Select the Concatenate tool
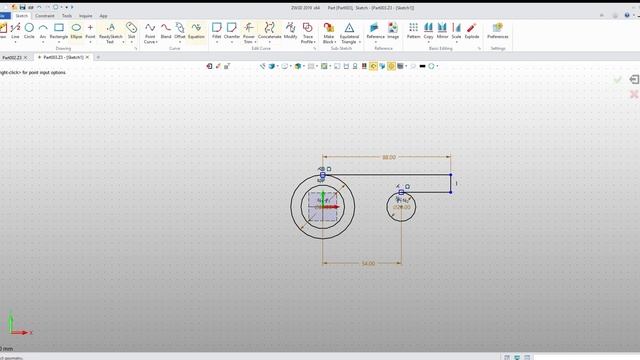 [269, 31]
